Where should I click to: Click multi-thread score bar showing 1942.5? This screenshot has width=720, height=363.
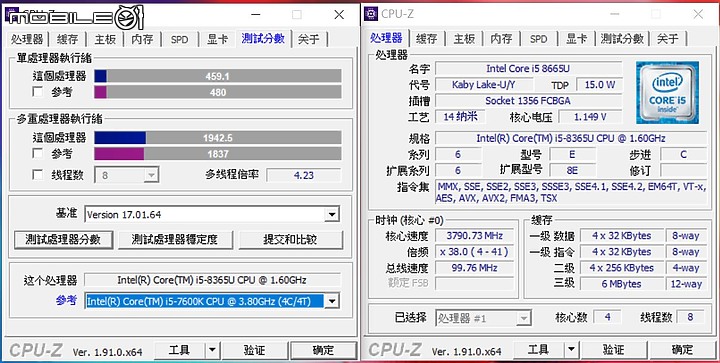click(x=218, y=138)
